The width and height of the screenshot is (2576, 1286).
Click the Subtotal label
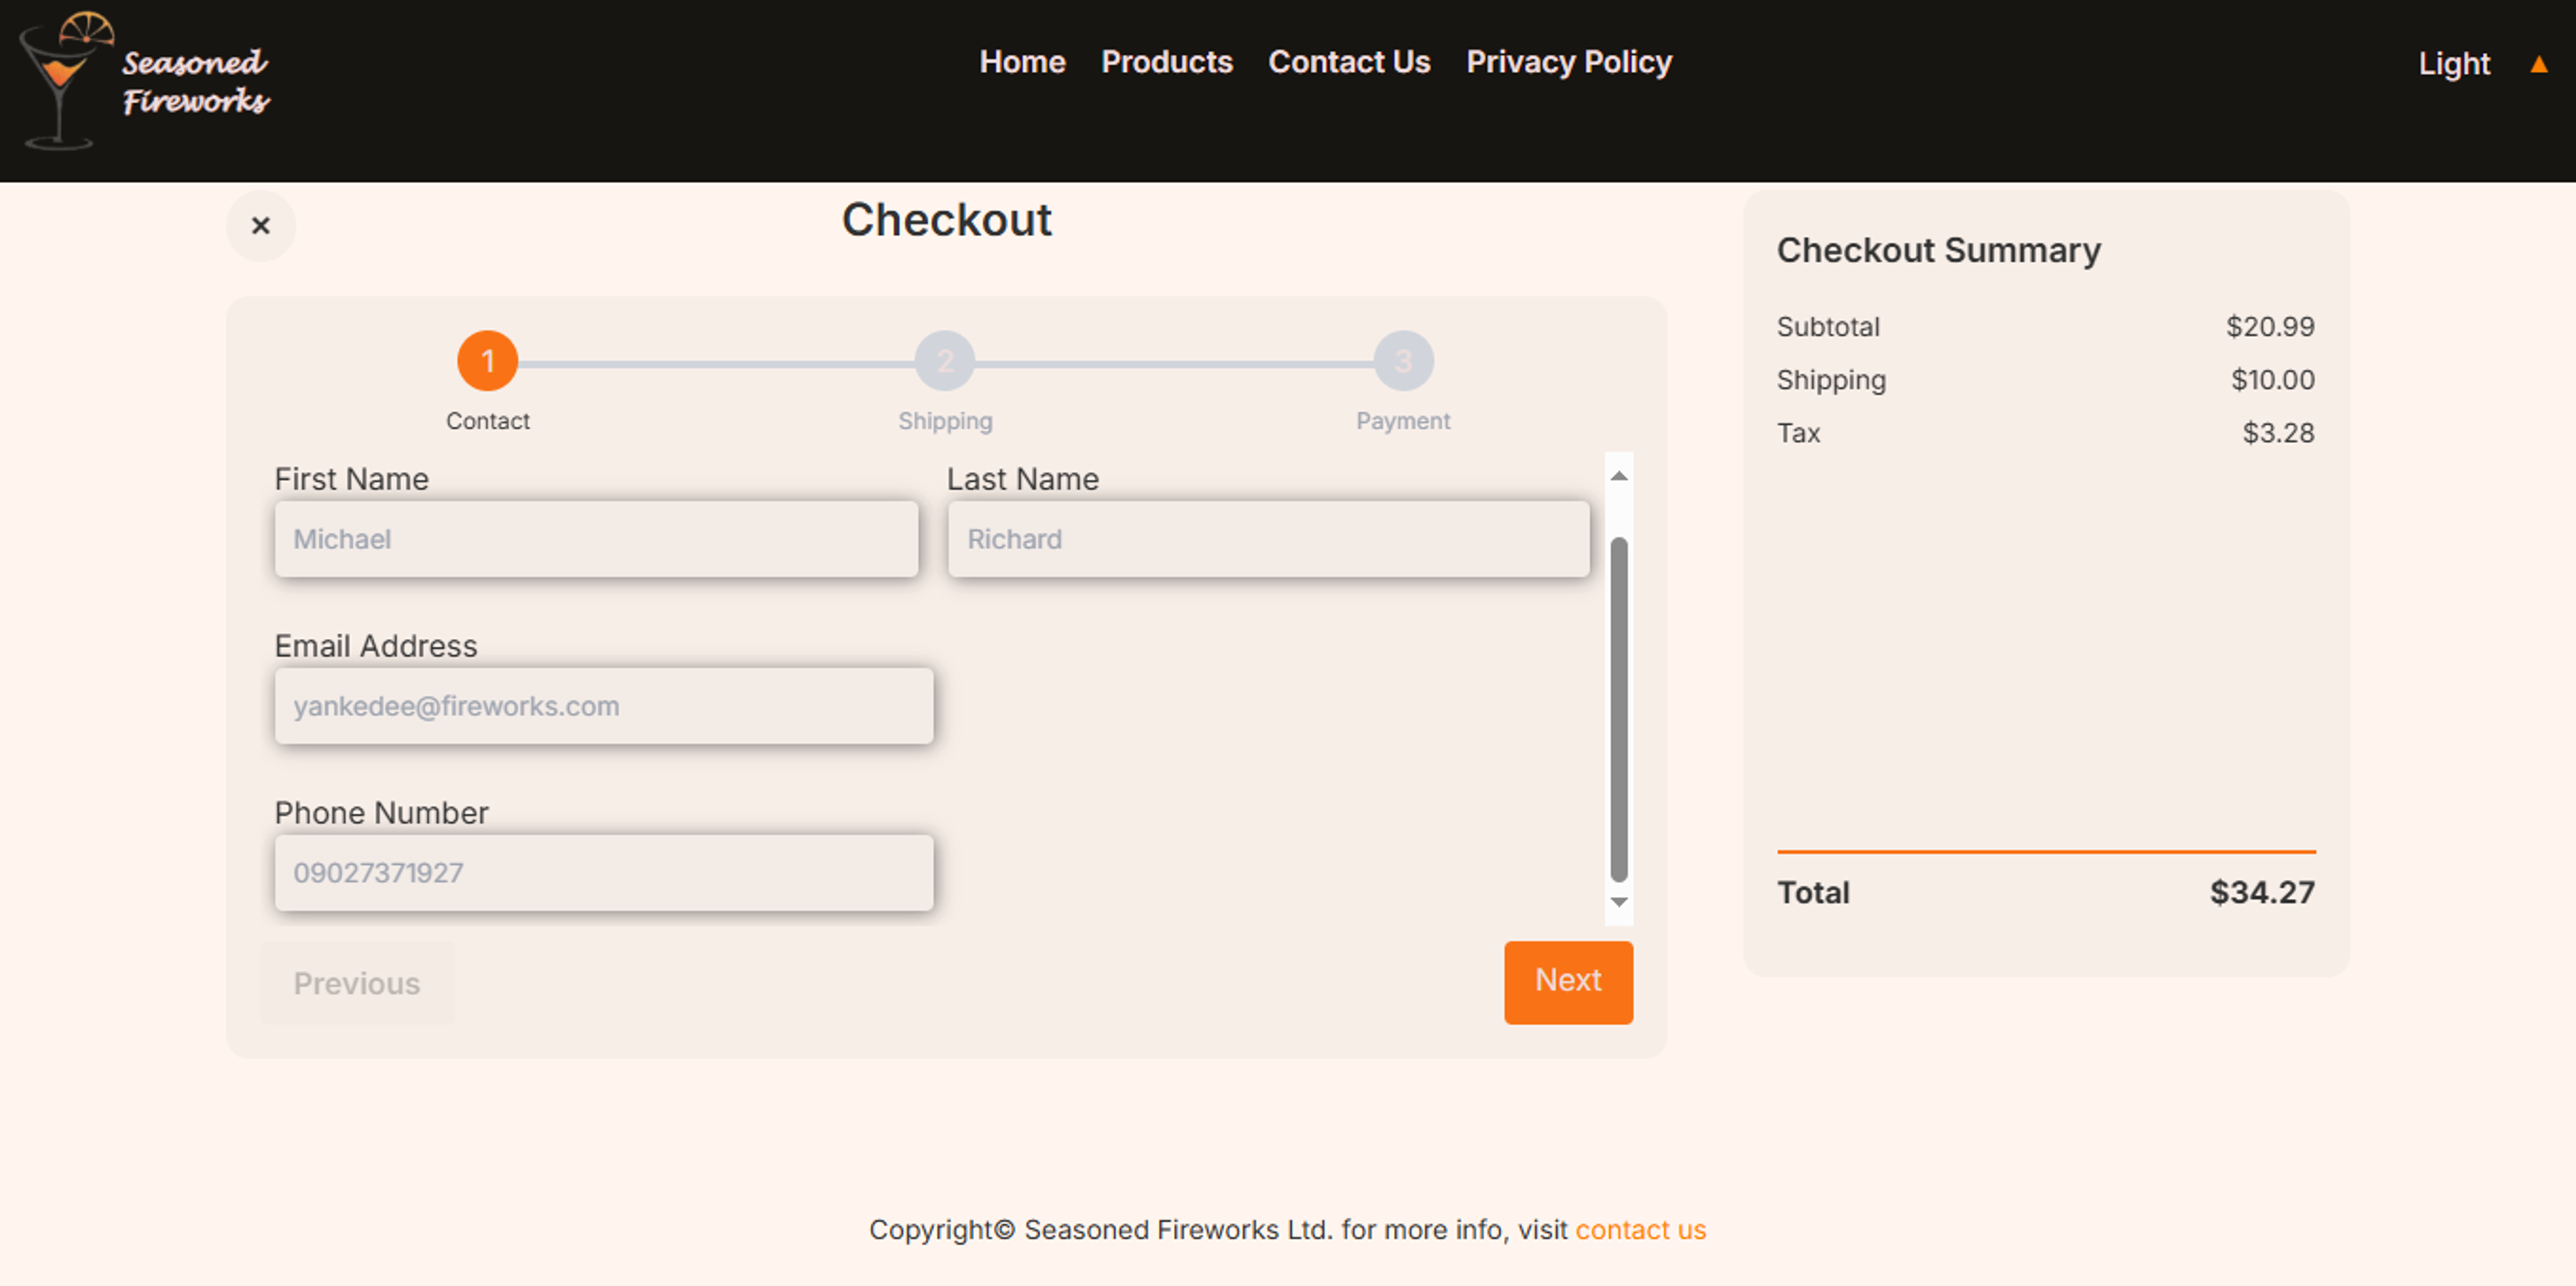(x=1827, y=327)
